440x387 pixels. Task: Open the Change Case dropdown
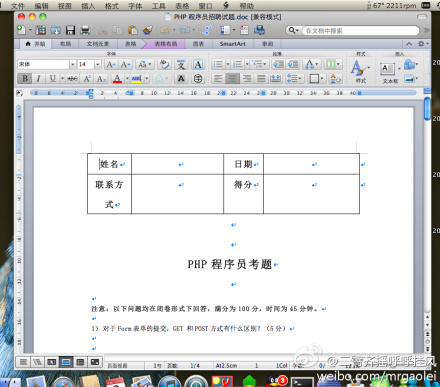tap(145, 64)
